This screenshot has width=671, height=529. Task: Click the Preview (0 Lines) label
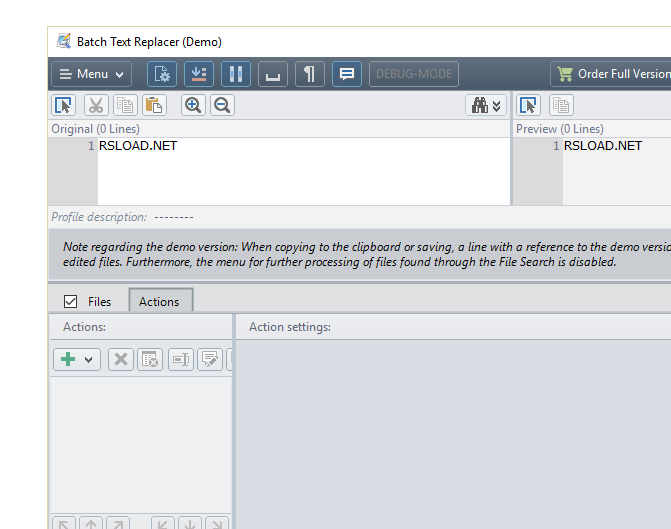point(560,129)
